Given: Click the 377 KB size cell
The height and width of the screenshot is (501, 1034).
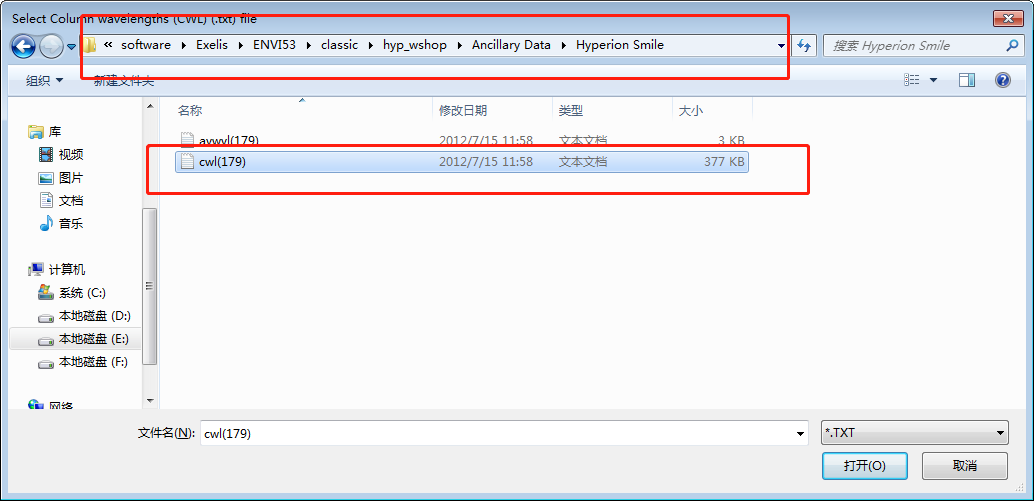Looking at the screenshot, I should click(x=724, y=162).
